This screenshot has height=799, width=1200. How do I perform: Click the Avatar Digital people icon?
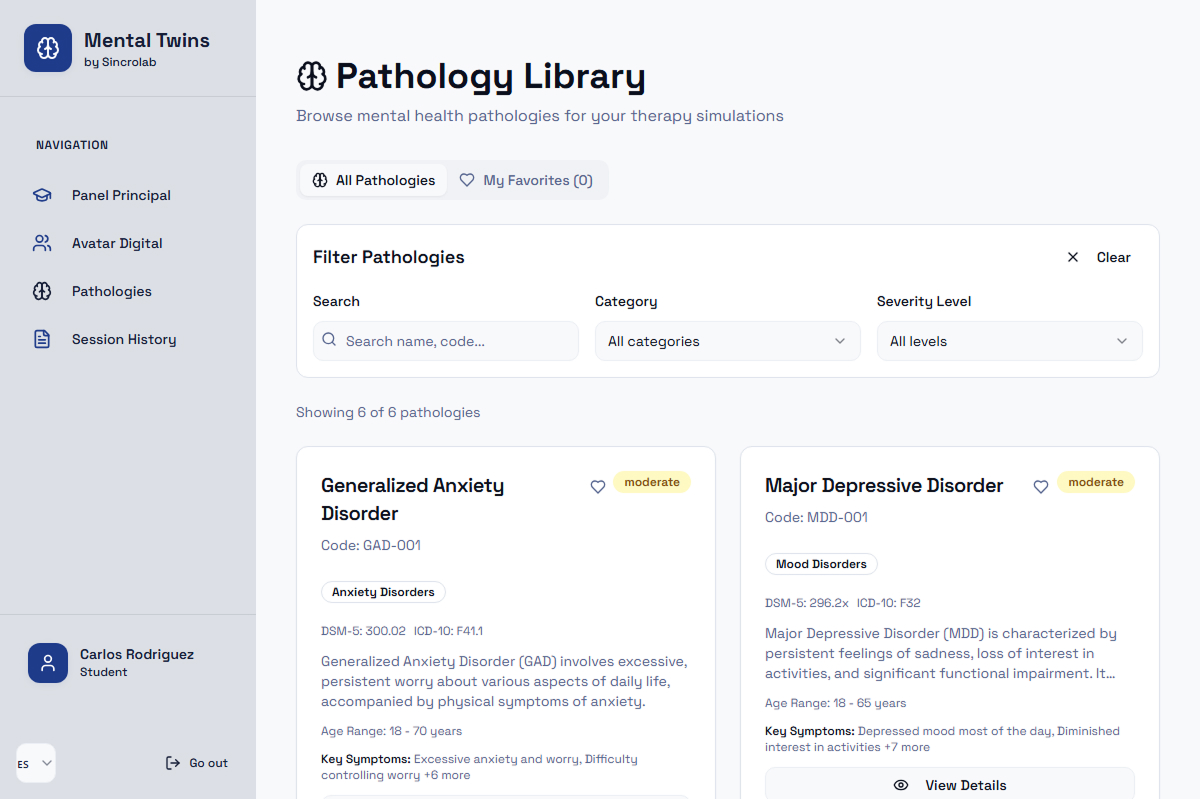tap(42, 243)
